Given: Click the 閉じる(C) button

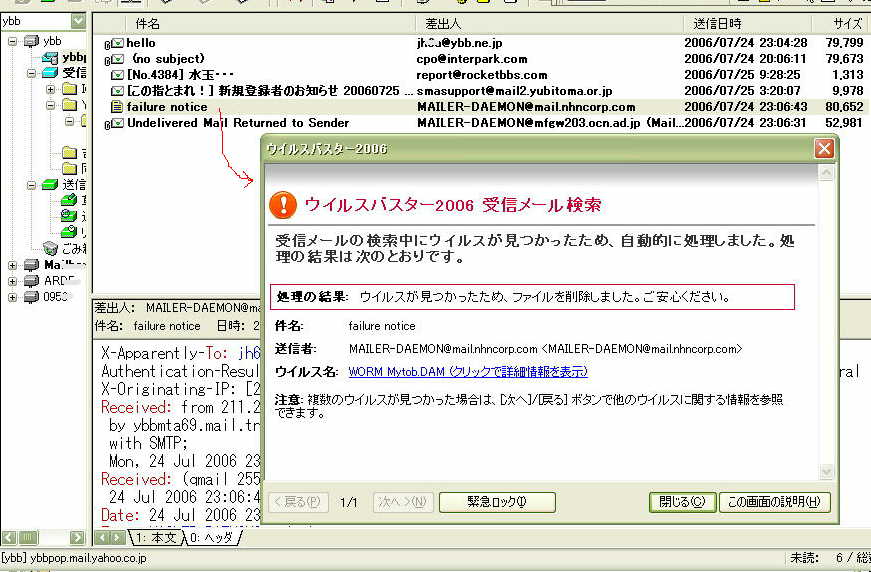Looking at the screenshot, I should [682, 502].
